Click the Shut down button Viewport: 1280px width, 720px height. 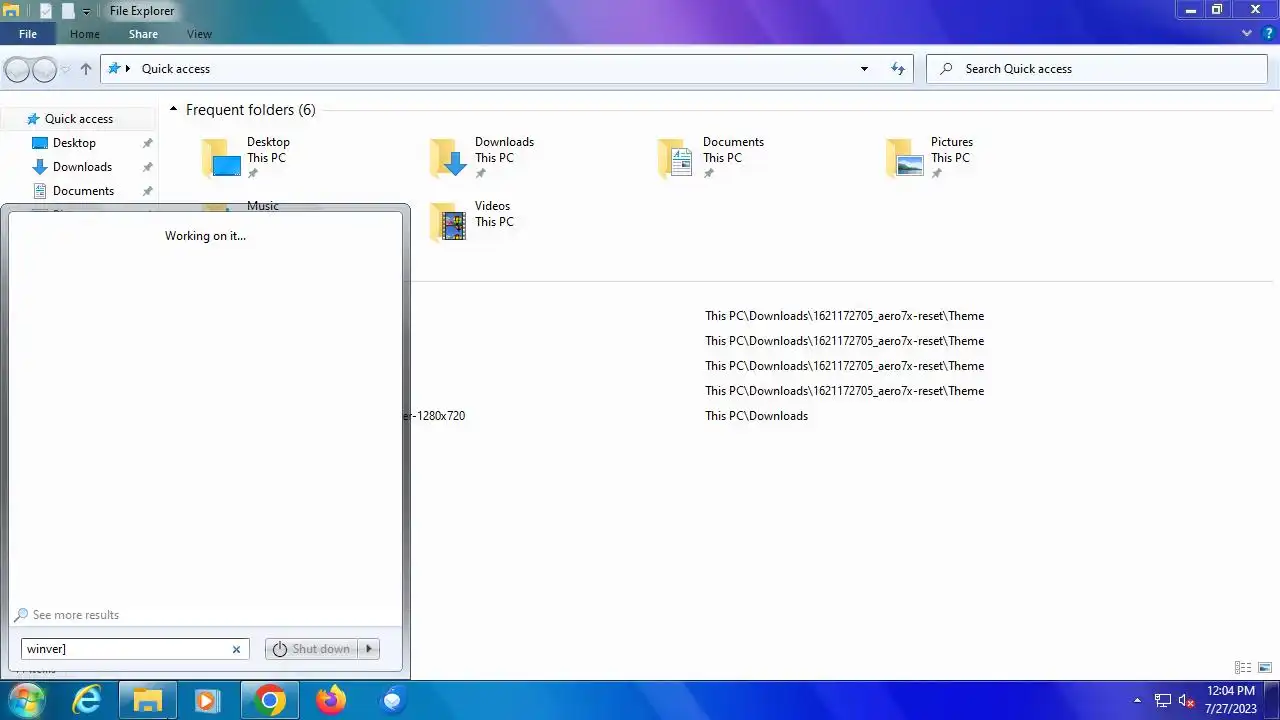pyautogui.click(x=312, y=649)
